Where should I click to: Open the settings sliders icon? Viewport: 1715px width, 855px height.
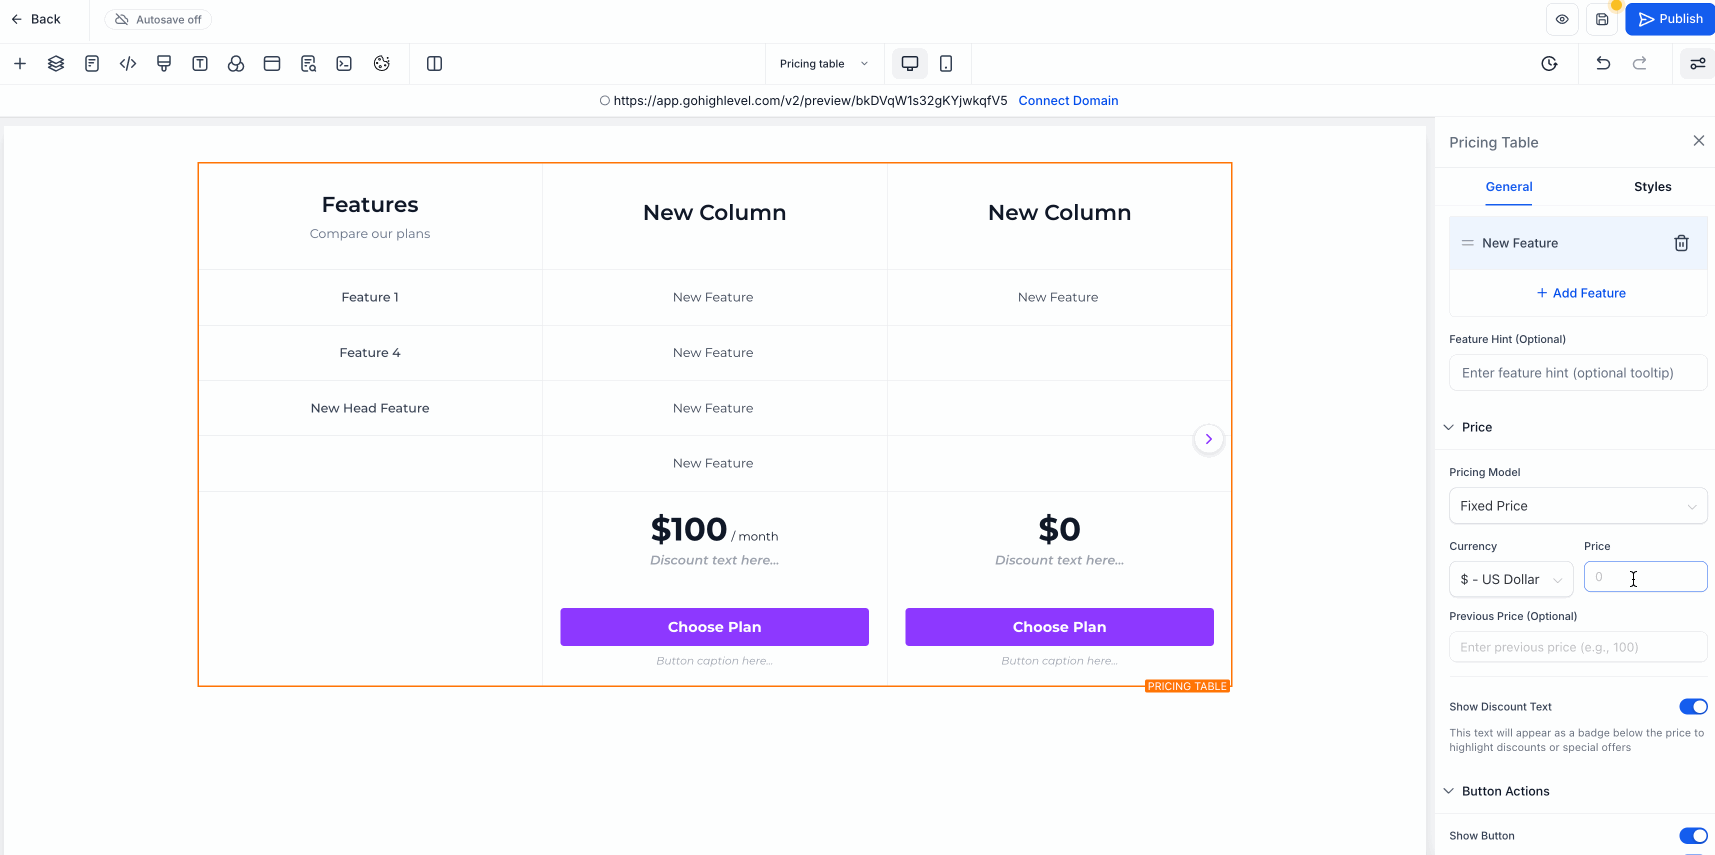click(1697, 63)
